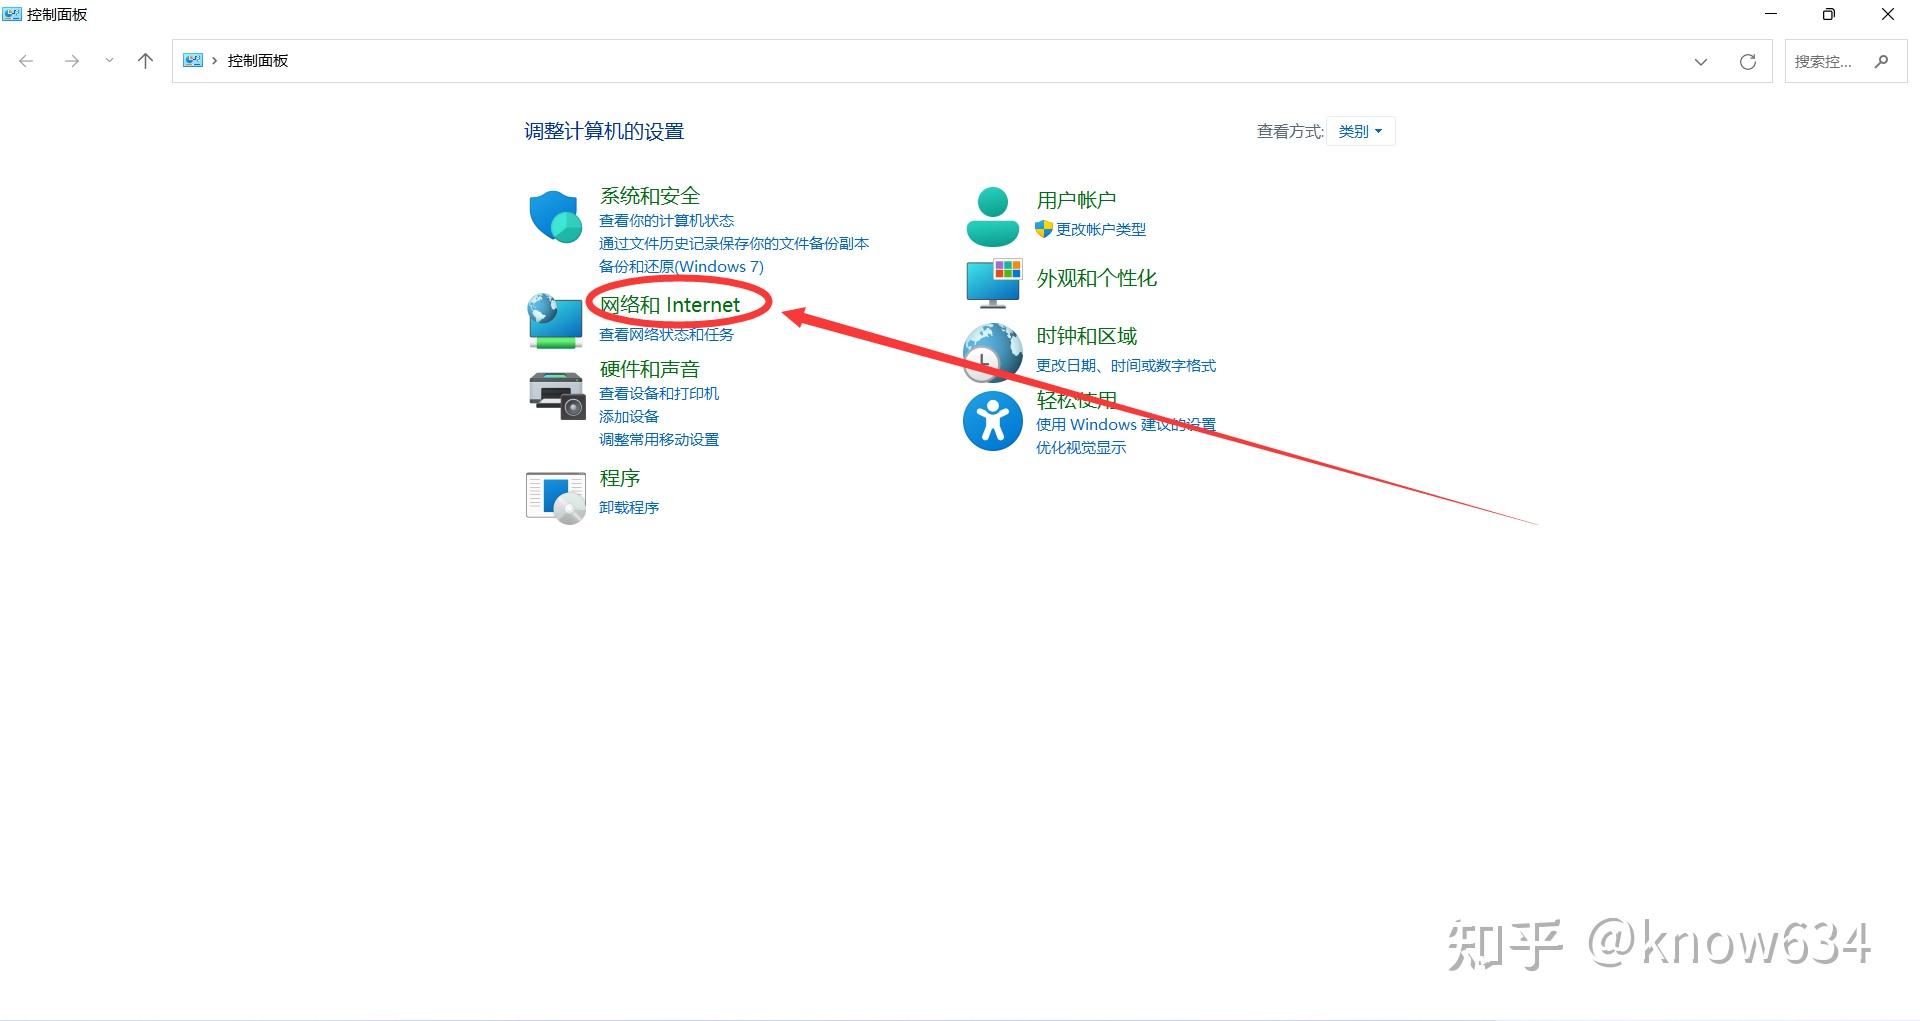The width and height of the screenshot is (1920, 1021).
Task: Open recent locations dropdown arrow
Action: pyautogui.click(x=109, y=61)
